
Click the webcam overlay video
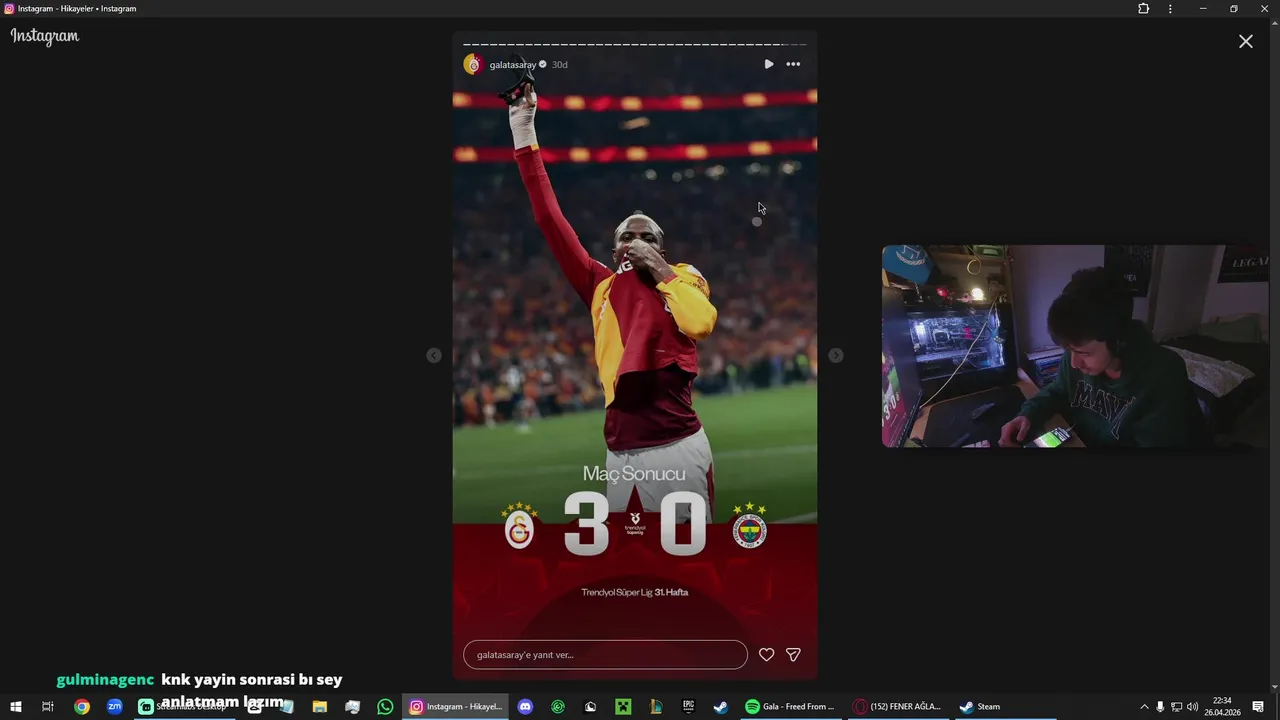tap(1074, 346)
